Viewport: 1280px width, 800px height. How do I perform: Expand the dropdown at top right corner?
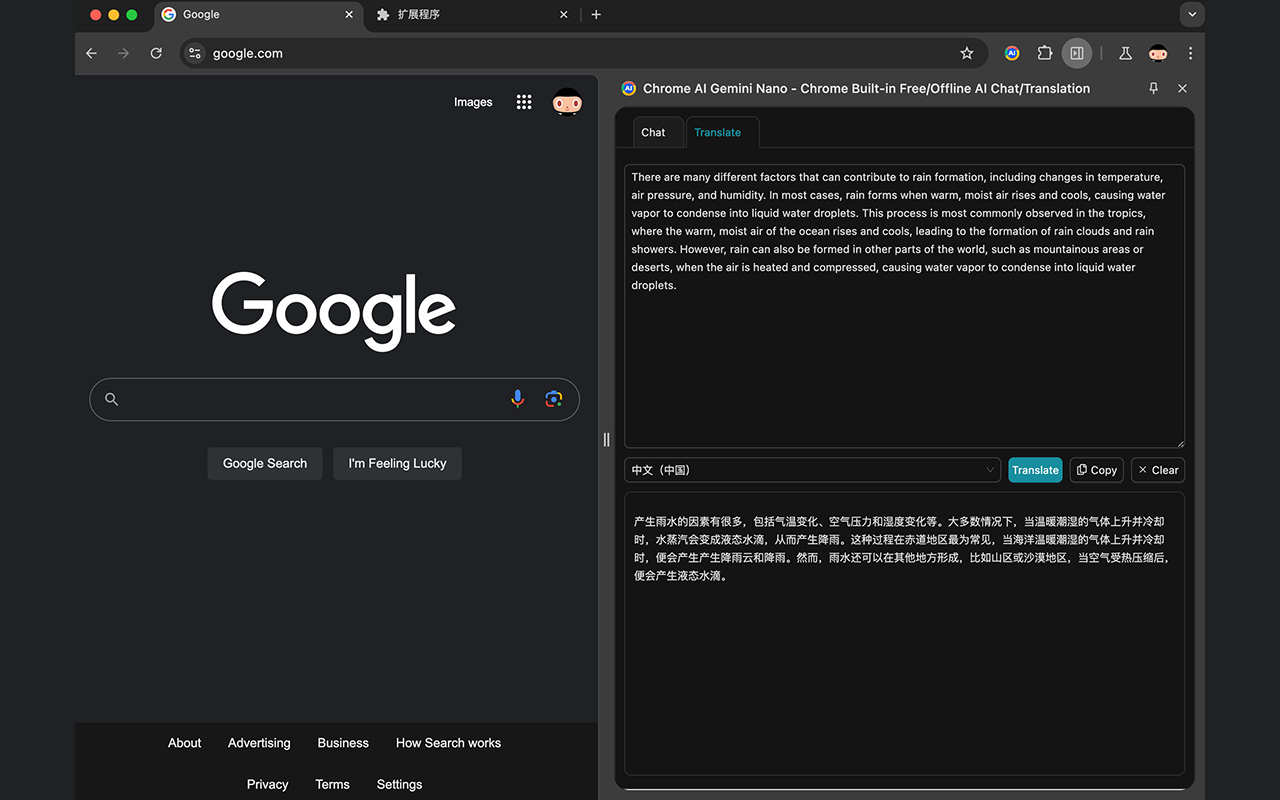1192,14
